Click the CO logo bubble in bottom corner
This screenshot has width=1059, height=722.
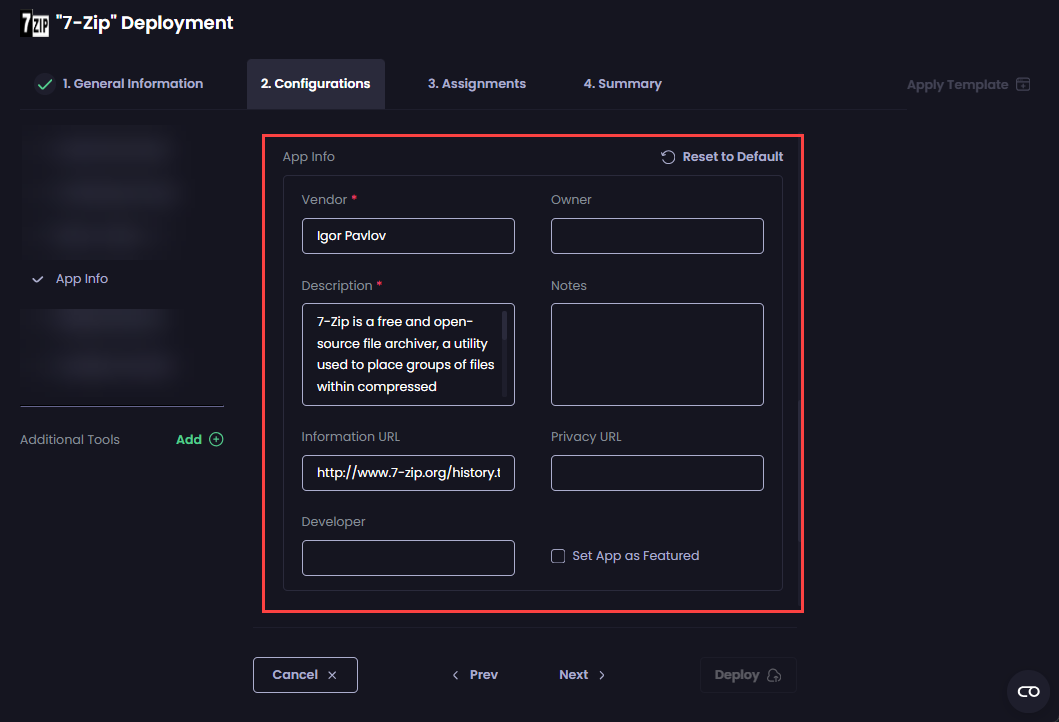[x=1028, y=691]
